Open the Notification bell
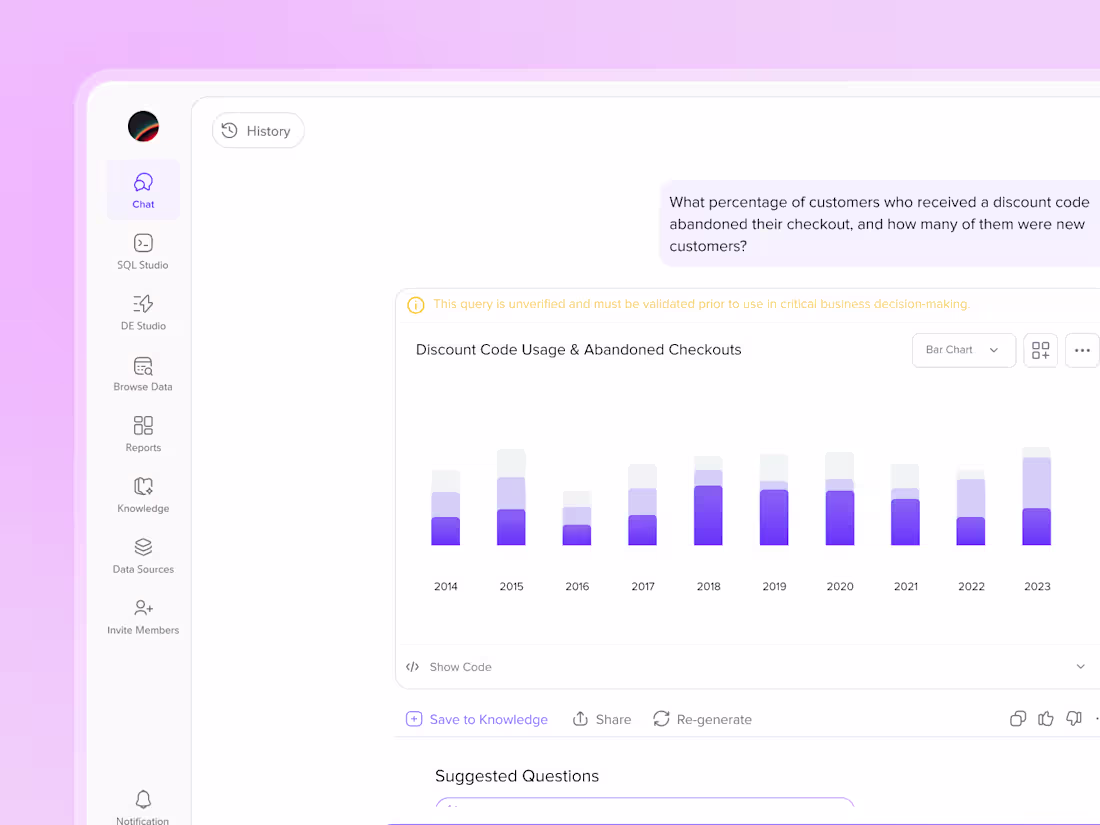This screenshot has width=1100, height=825. [143, 807]
